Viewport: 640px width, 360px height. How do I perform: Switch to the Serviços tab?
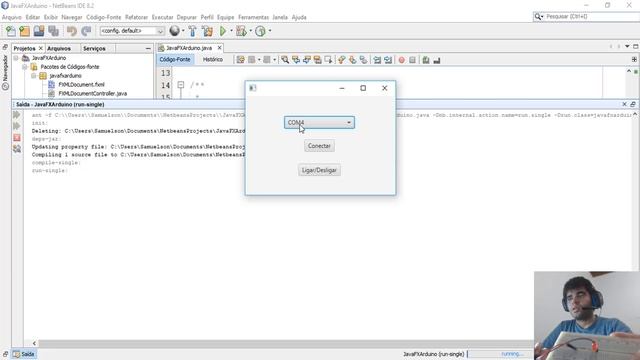94,49
